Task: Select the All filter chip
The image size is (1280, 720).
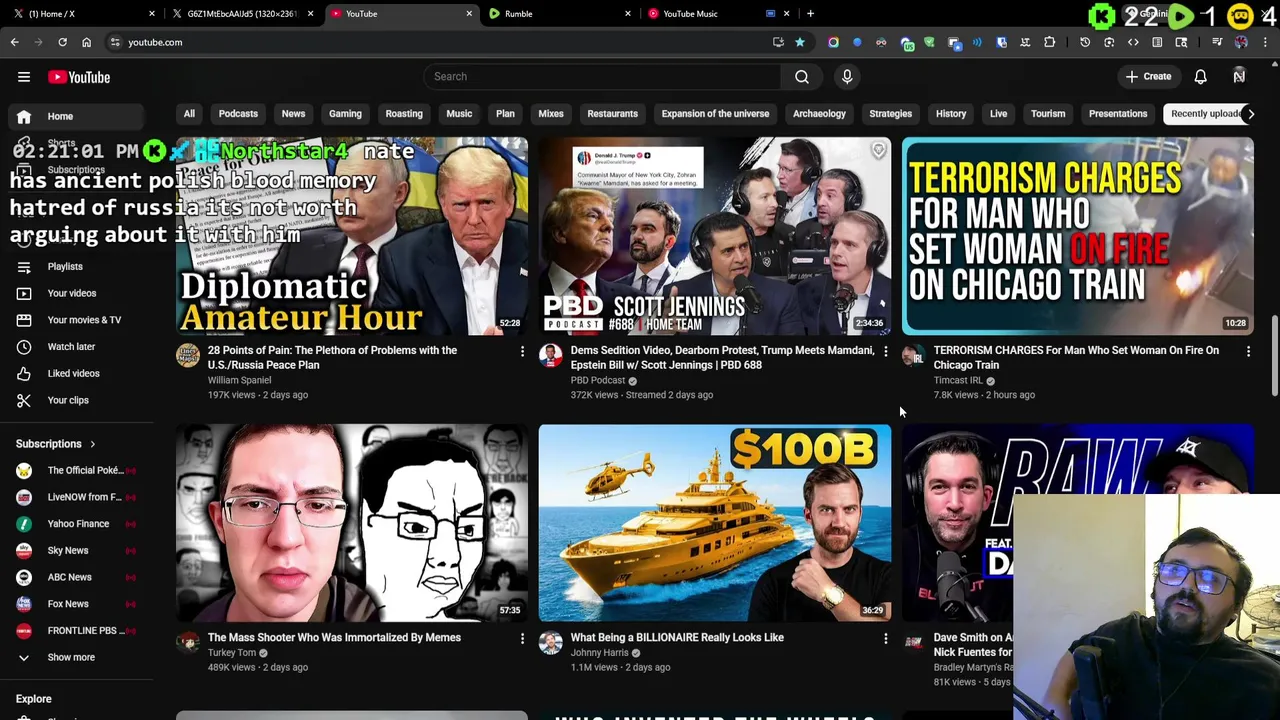Action: tap(189, 114)
